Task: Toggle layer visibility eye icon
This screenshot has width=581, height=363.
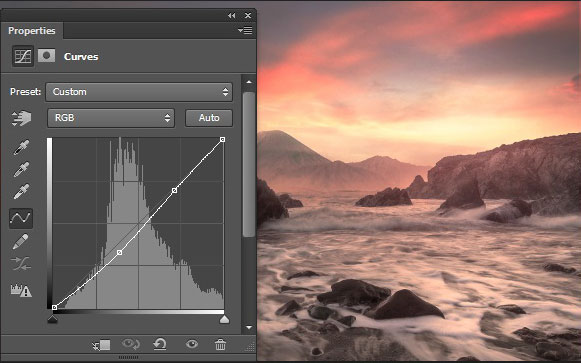Action: 192,344
